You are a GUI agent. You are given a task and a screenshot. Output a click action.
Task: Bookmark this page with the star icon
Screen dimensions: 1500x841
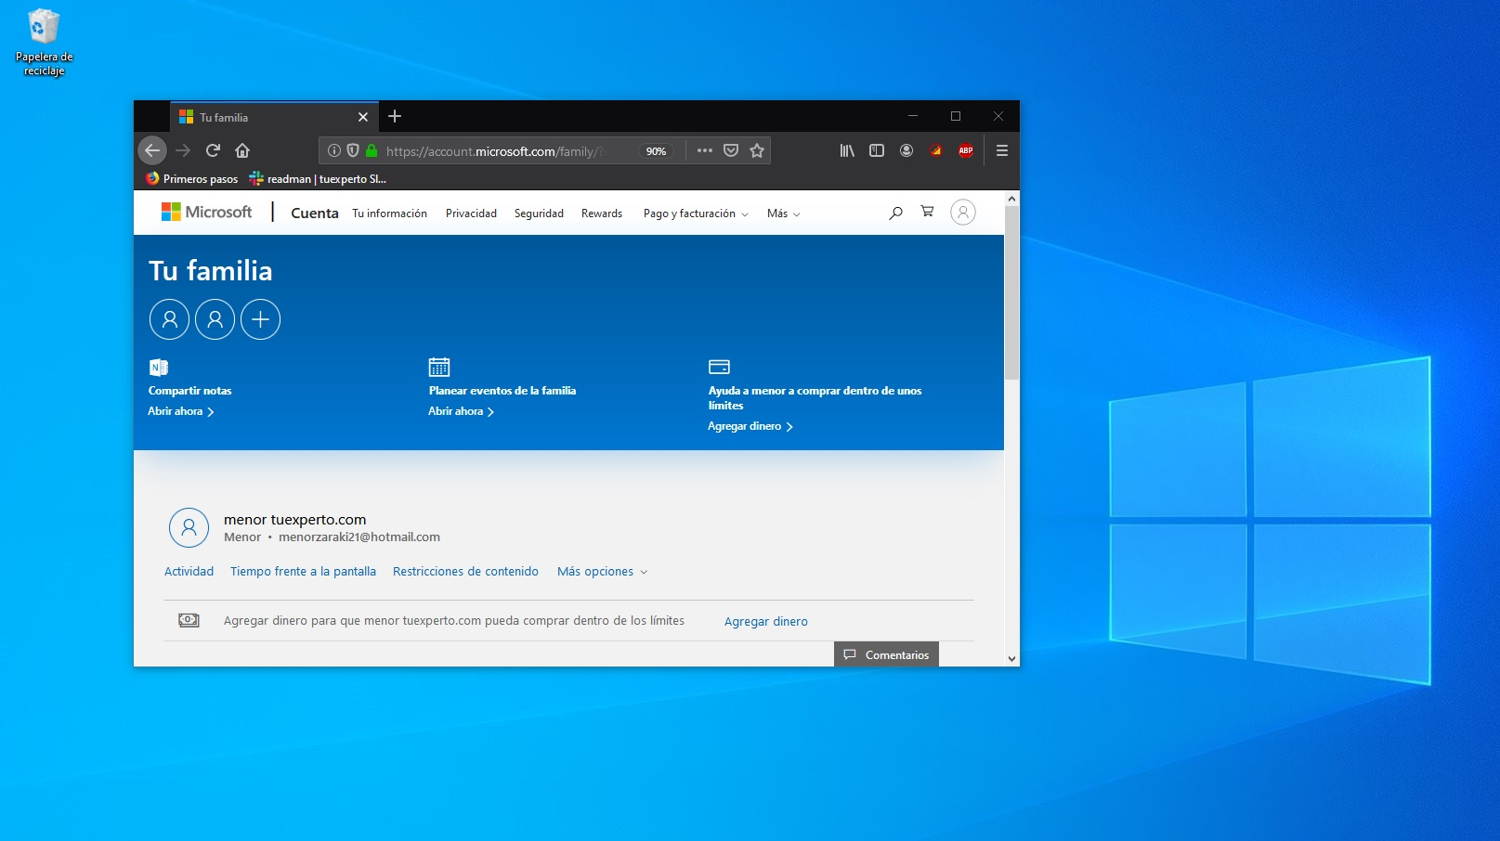click(x=757, y=151)
